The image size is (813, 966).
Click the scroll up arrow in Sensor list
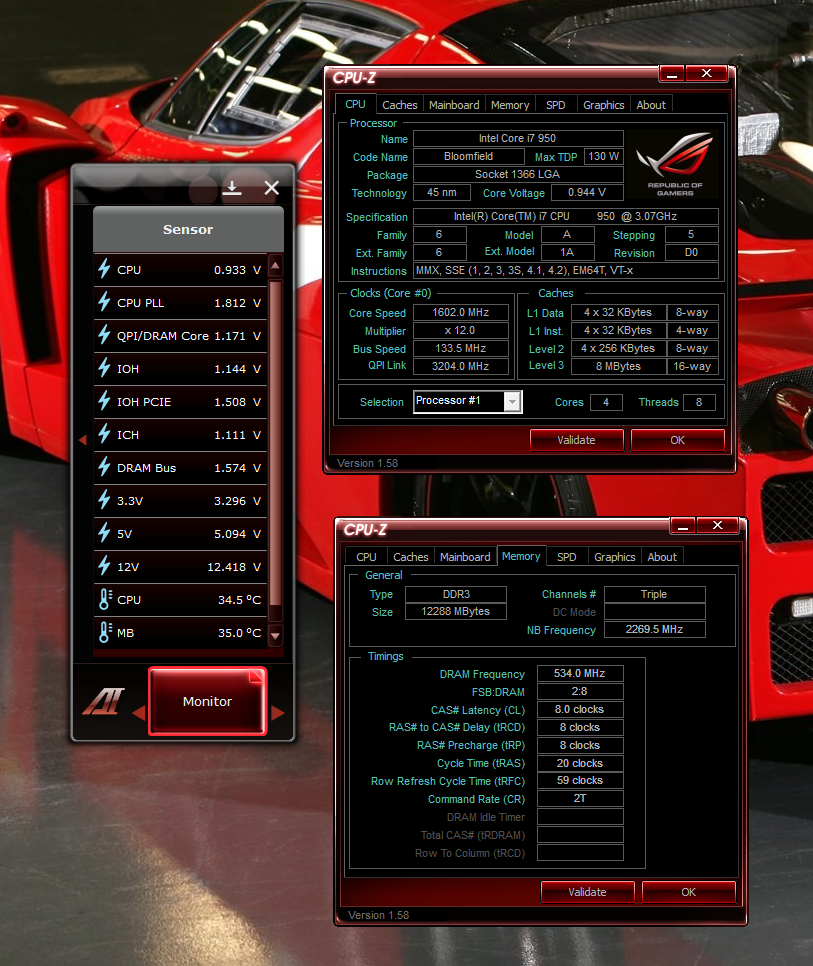(275, 266)
